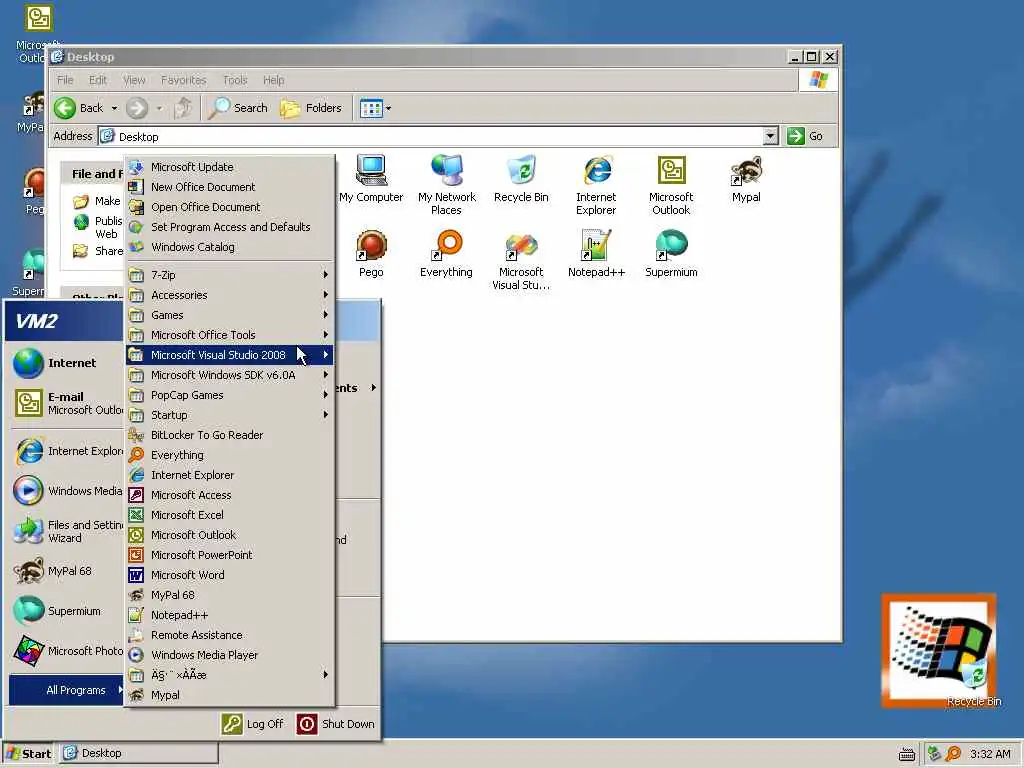This screenshot has height=768, width=1024.
Task: Launch Notepad++ from All Programs
Action: [230, 615]
